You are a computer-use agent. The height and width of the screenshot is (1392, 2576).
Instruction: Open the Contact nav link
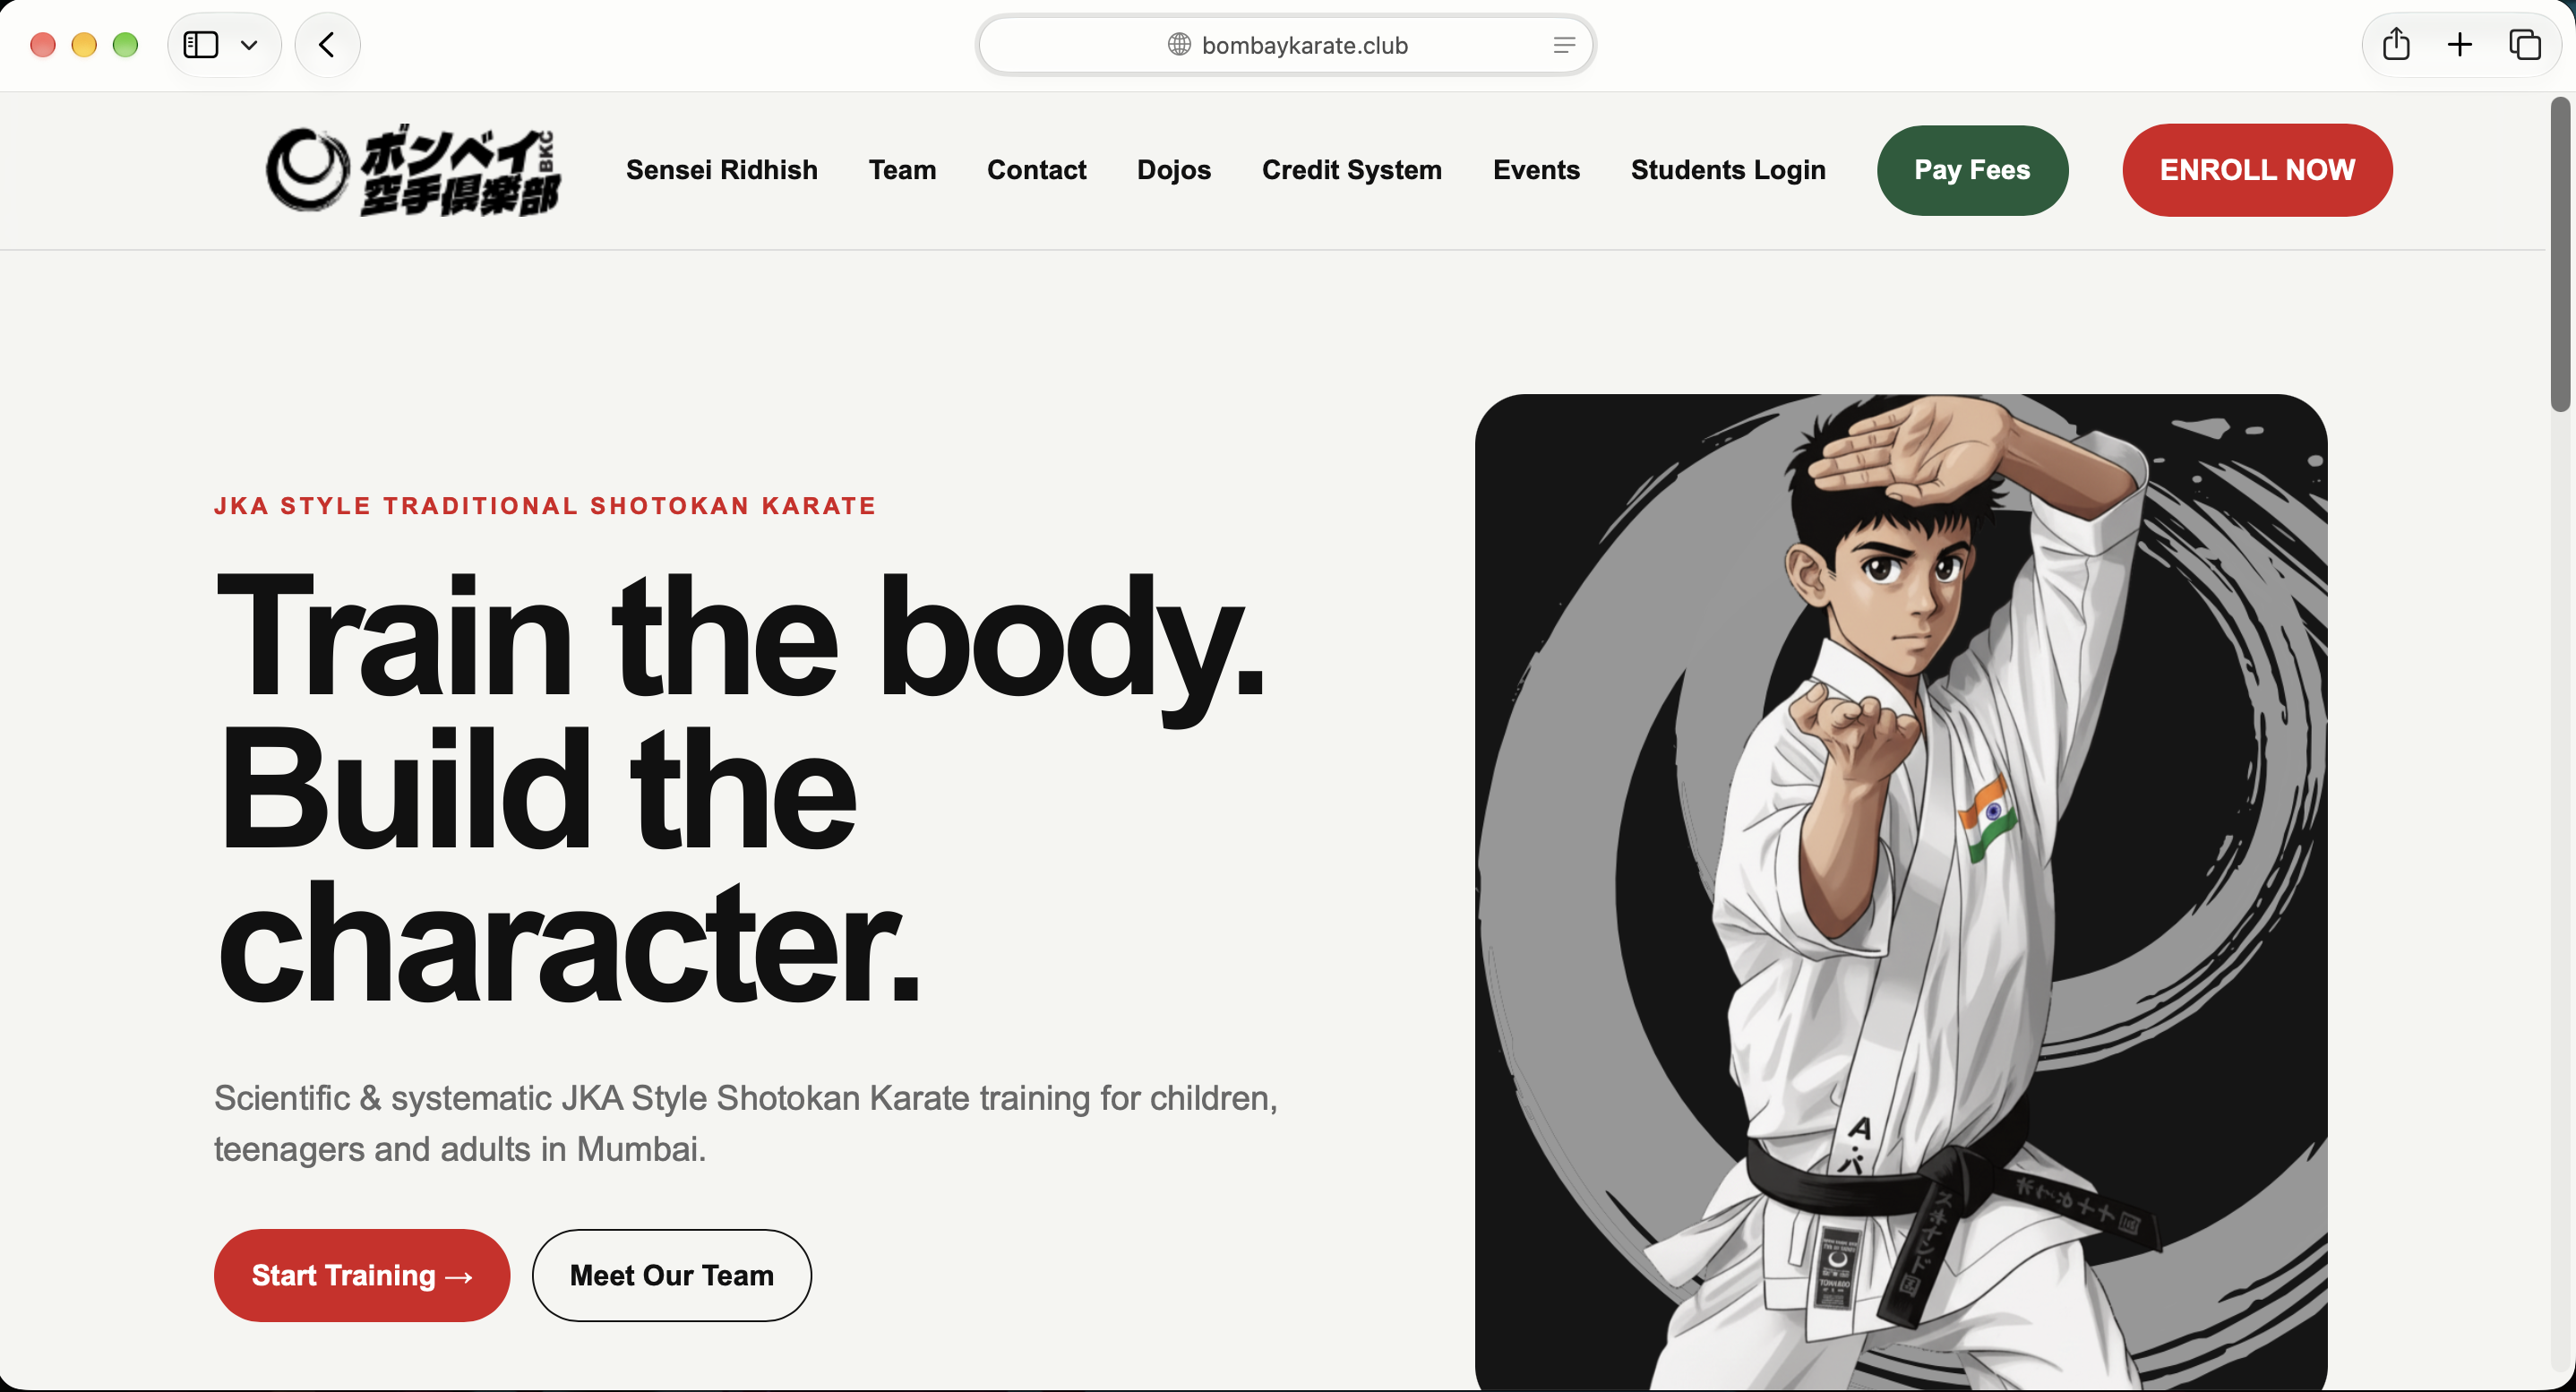[1036, 170]
